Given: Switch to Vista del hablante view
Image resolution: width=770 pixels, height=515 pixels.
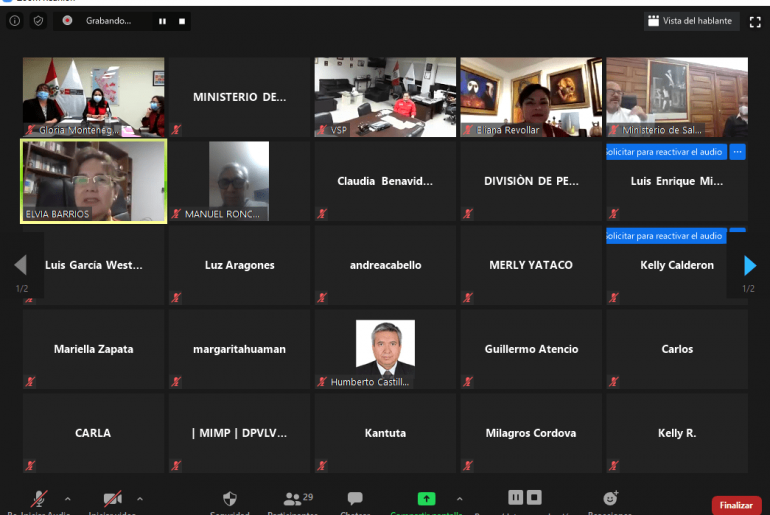Looking at the screenshot, I should pos(690,21).
